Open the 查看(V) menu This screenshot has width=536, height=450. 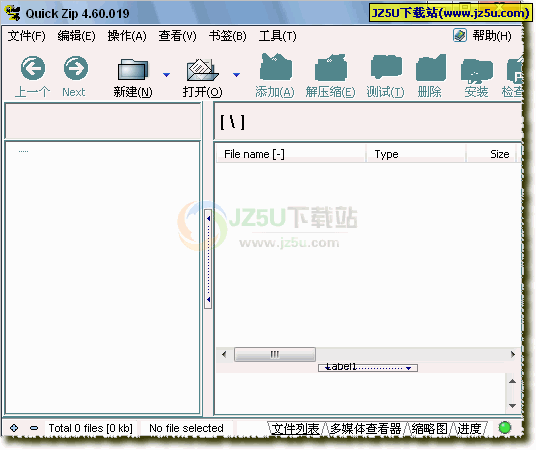pos(177,36)
